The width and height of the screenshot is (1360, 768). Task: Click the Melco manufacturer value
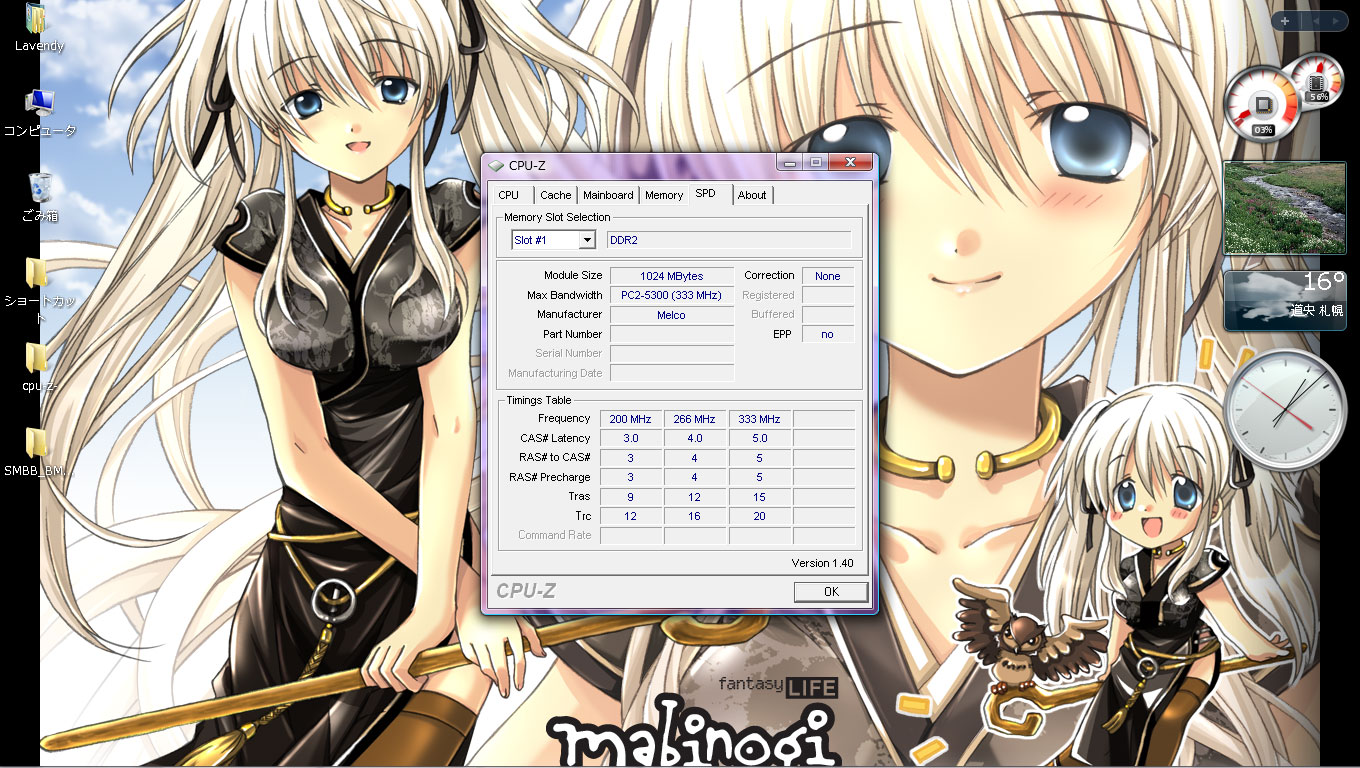click(672, 315)
